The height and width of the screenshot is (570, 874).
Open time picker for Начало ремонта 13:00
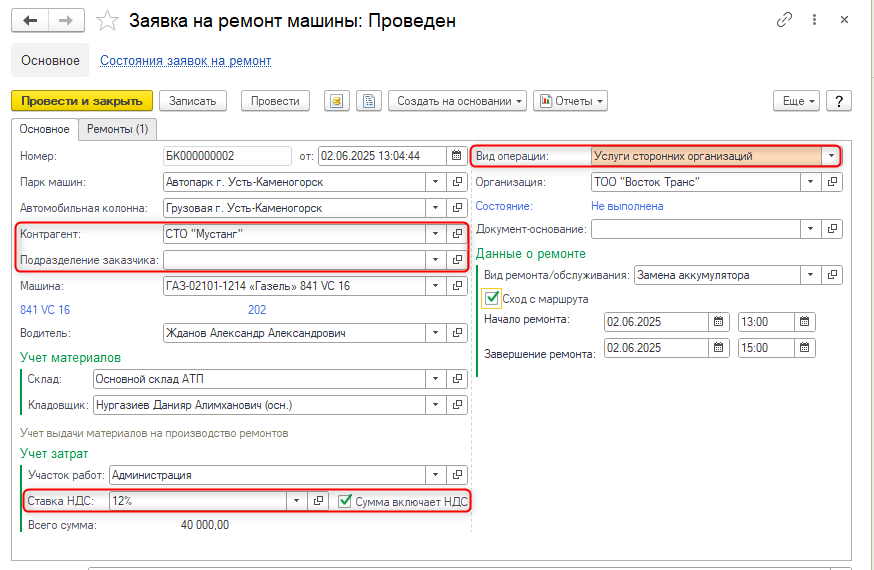click(804, 321)
